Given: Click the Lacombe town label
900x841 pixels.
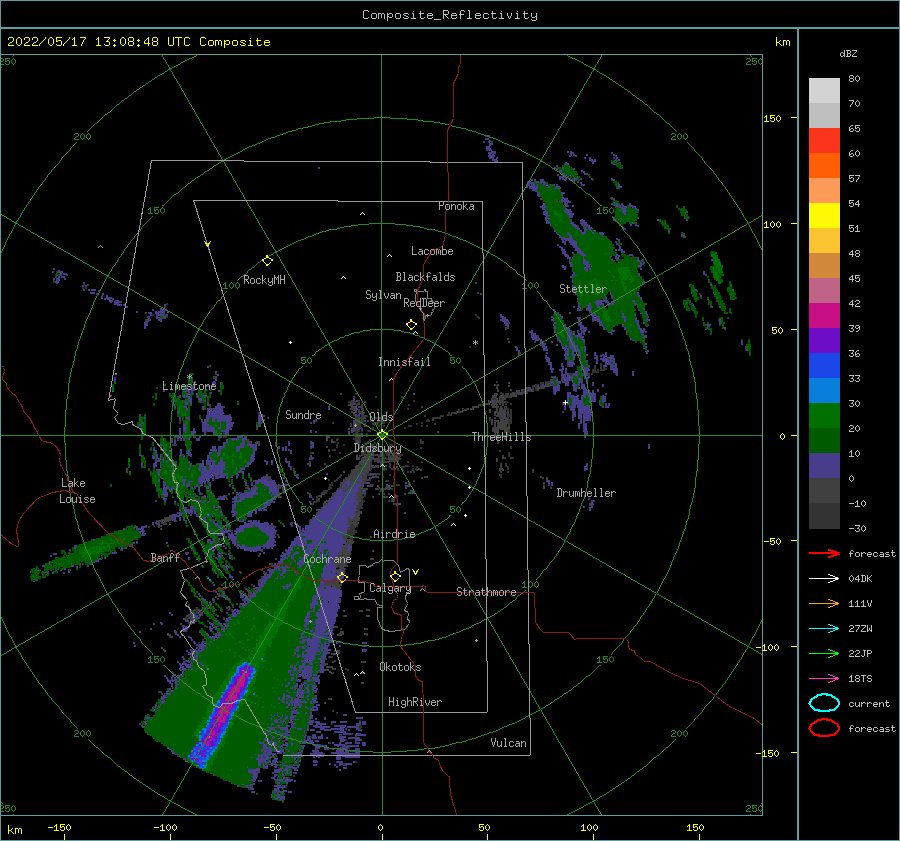Looking at the screenshot, I should pyautogui.click(x=432, y=251).
